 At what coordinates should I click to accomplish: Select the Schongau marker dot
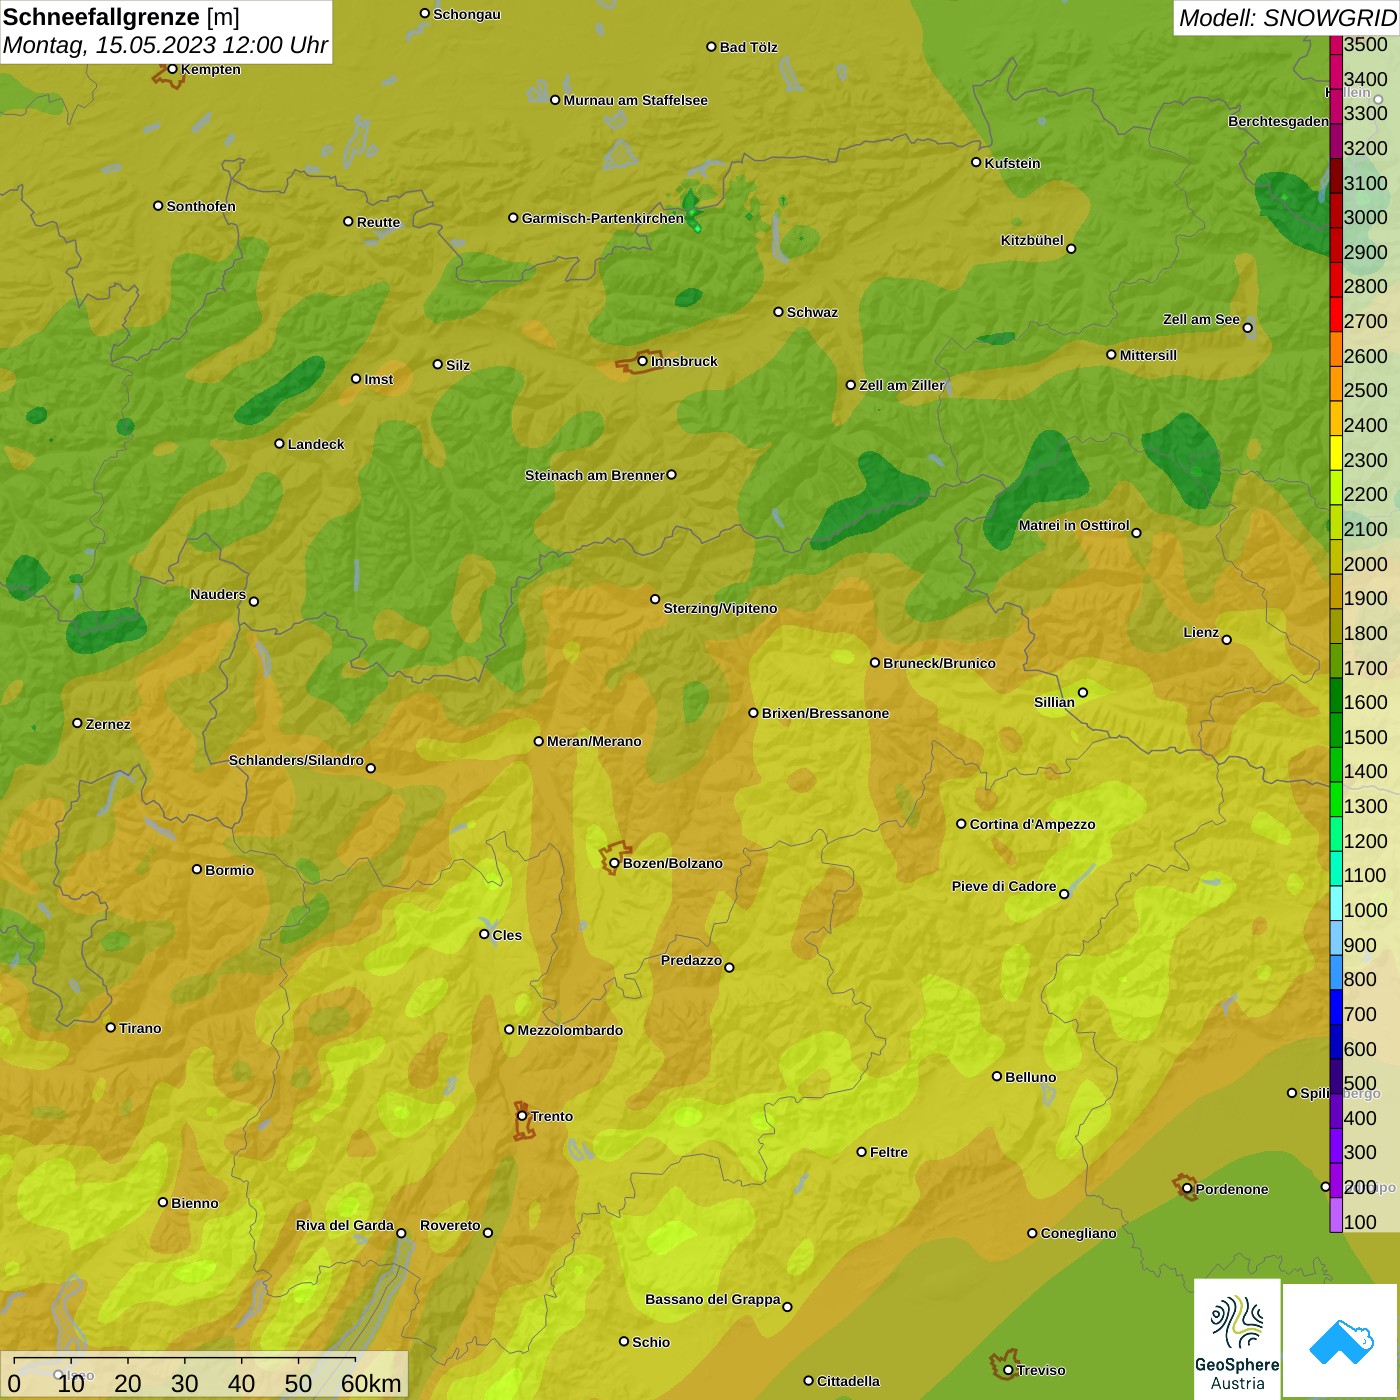(425, 13)
